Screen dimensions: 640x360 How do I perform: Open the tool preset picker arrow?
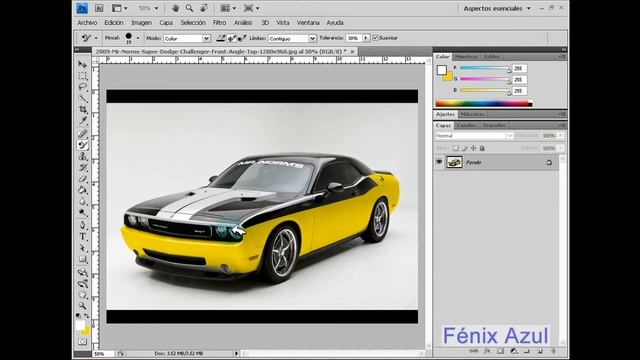(96, 38)
